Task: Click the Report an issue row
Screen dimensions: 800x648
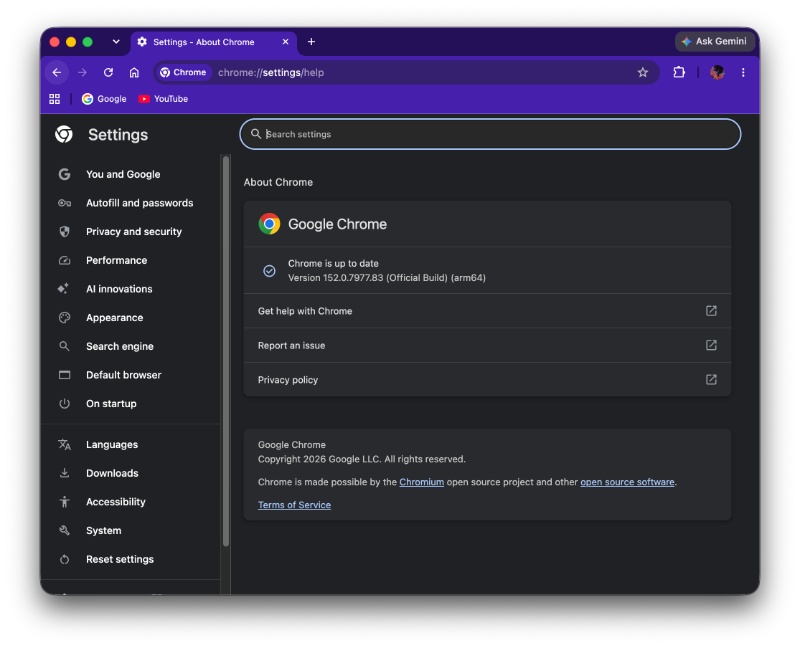Action: [487, 345]
